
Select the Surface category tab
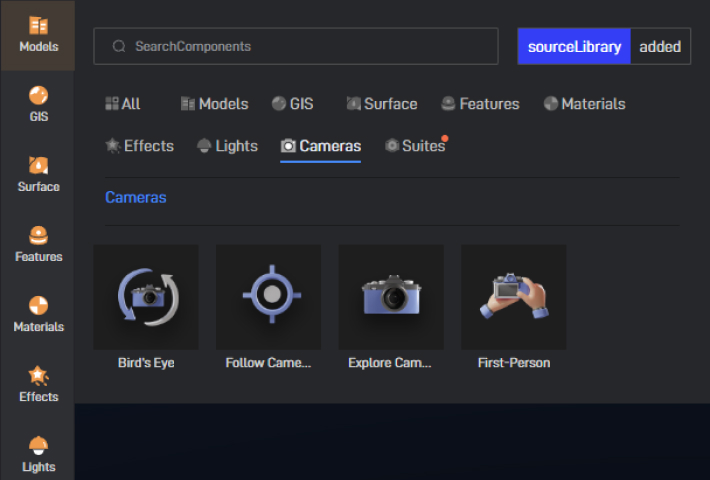[382, 104]
